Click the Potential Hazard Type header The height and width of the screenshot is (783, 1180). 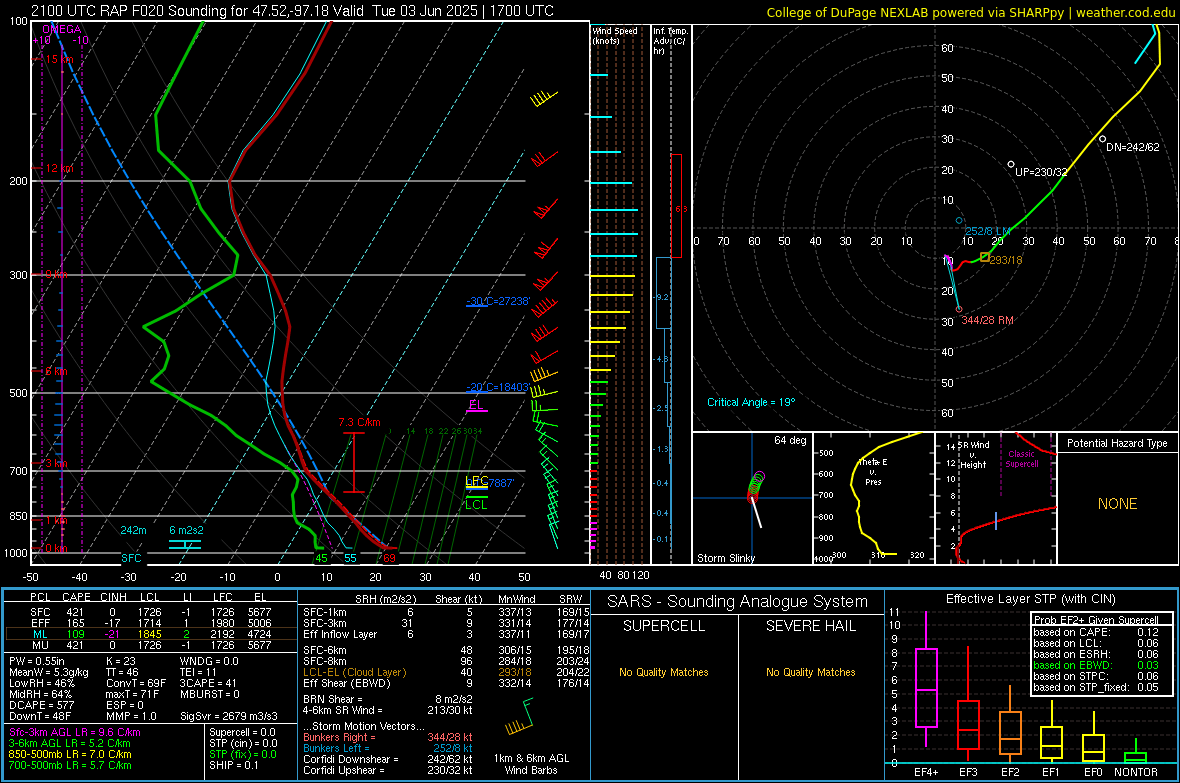click(1117, 443)
